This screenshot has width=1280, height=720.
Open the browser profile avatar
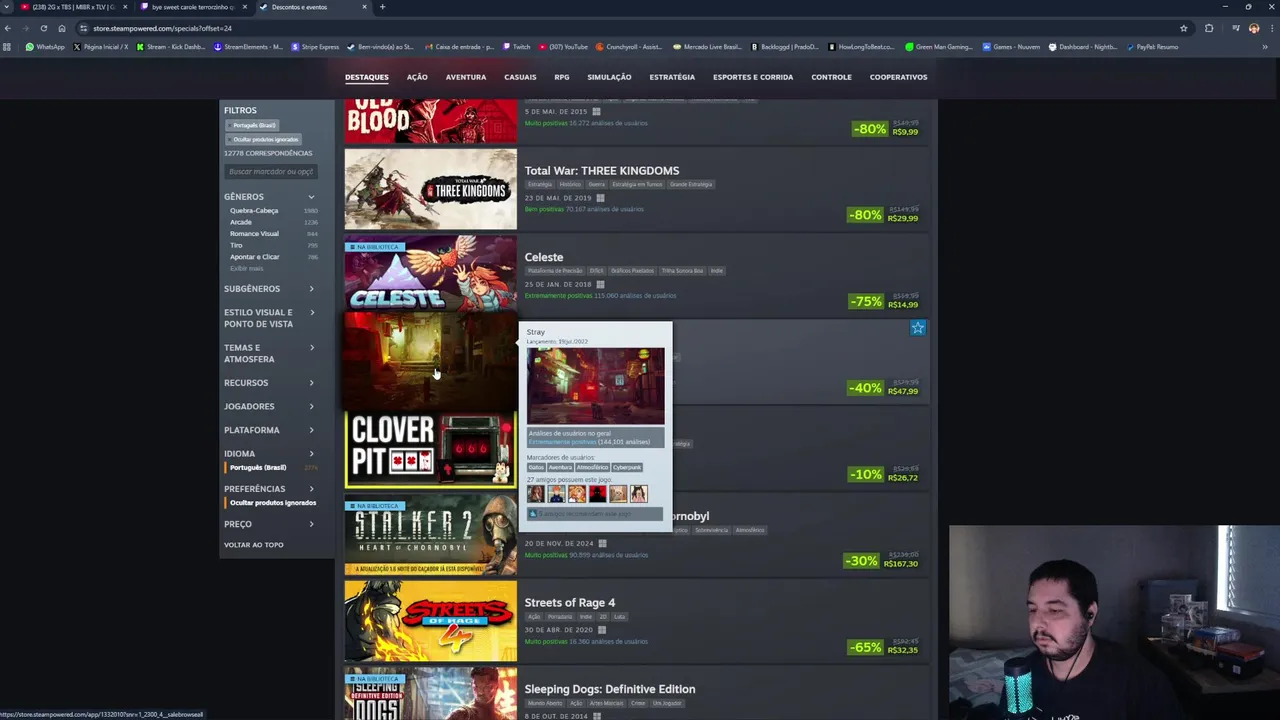pos(1254,28)
